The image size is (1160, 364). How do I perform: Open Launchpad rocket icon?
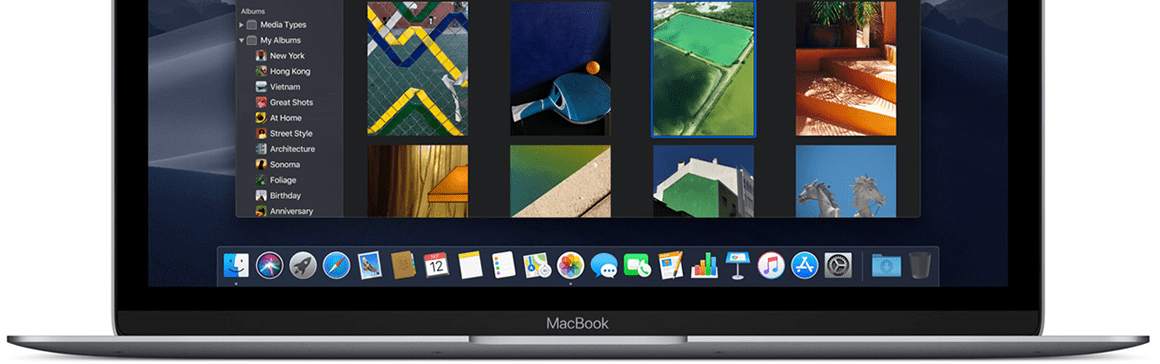point(303,265)
